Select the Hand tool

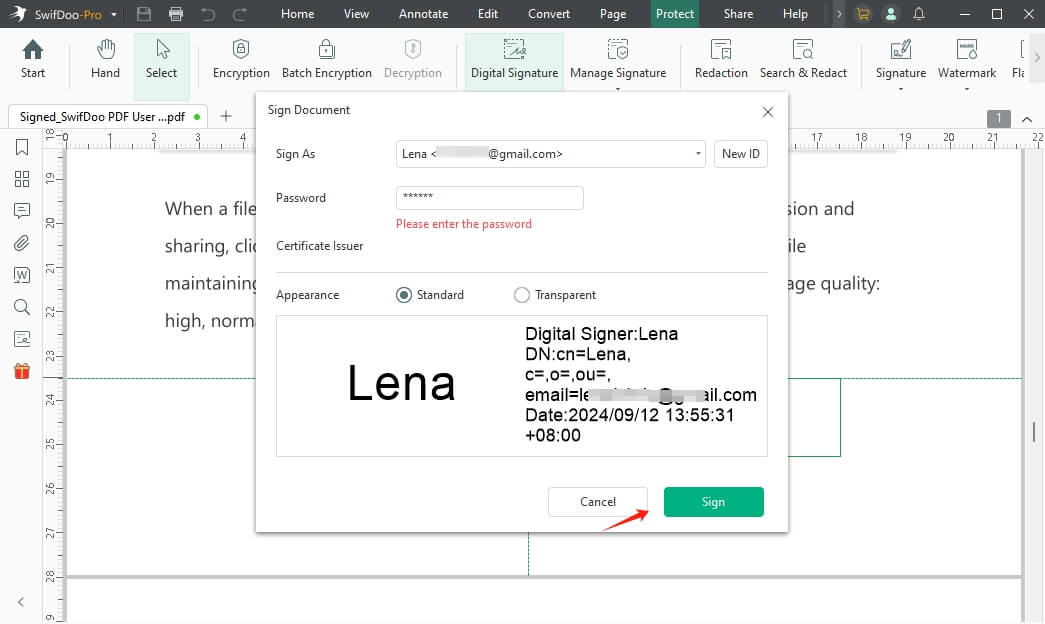105,60
